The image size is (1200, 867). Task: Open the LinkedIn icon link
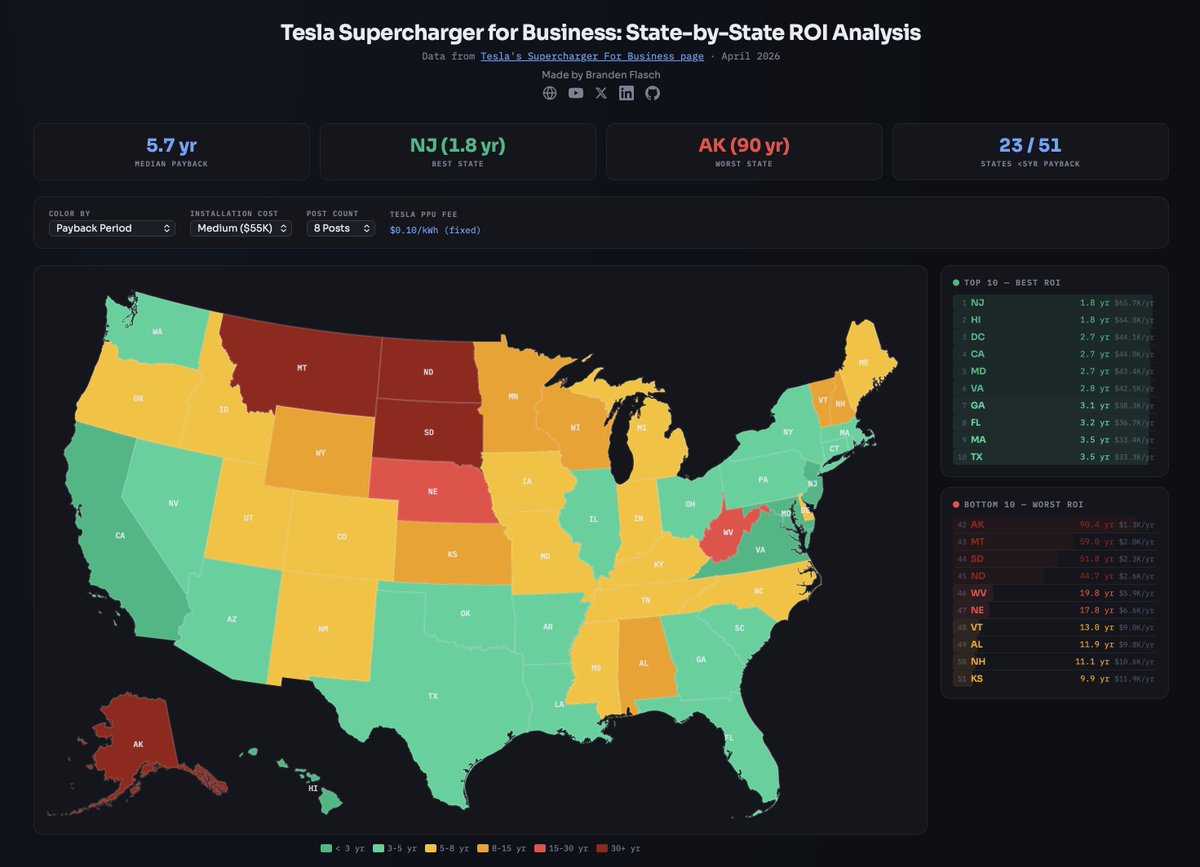[626, 93]
